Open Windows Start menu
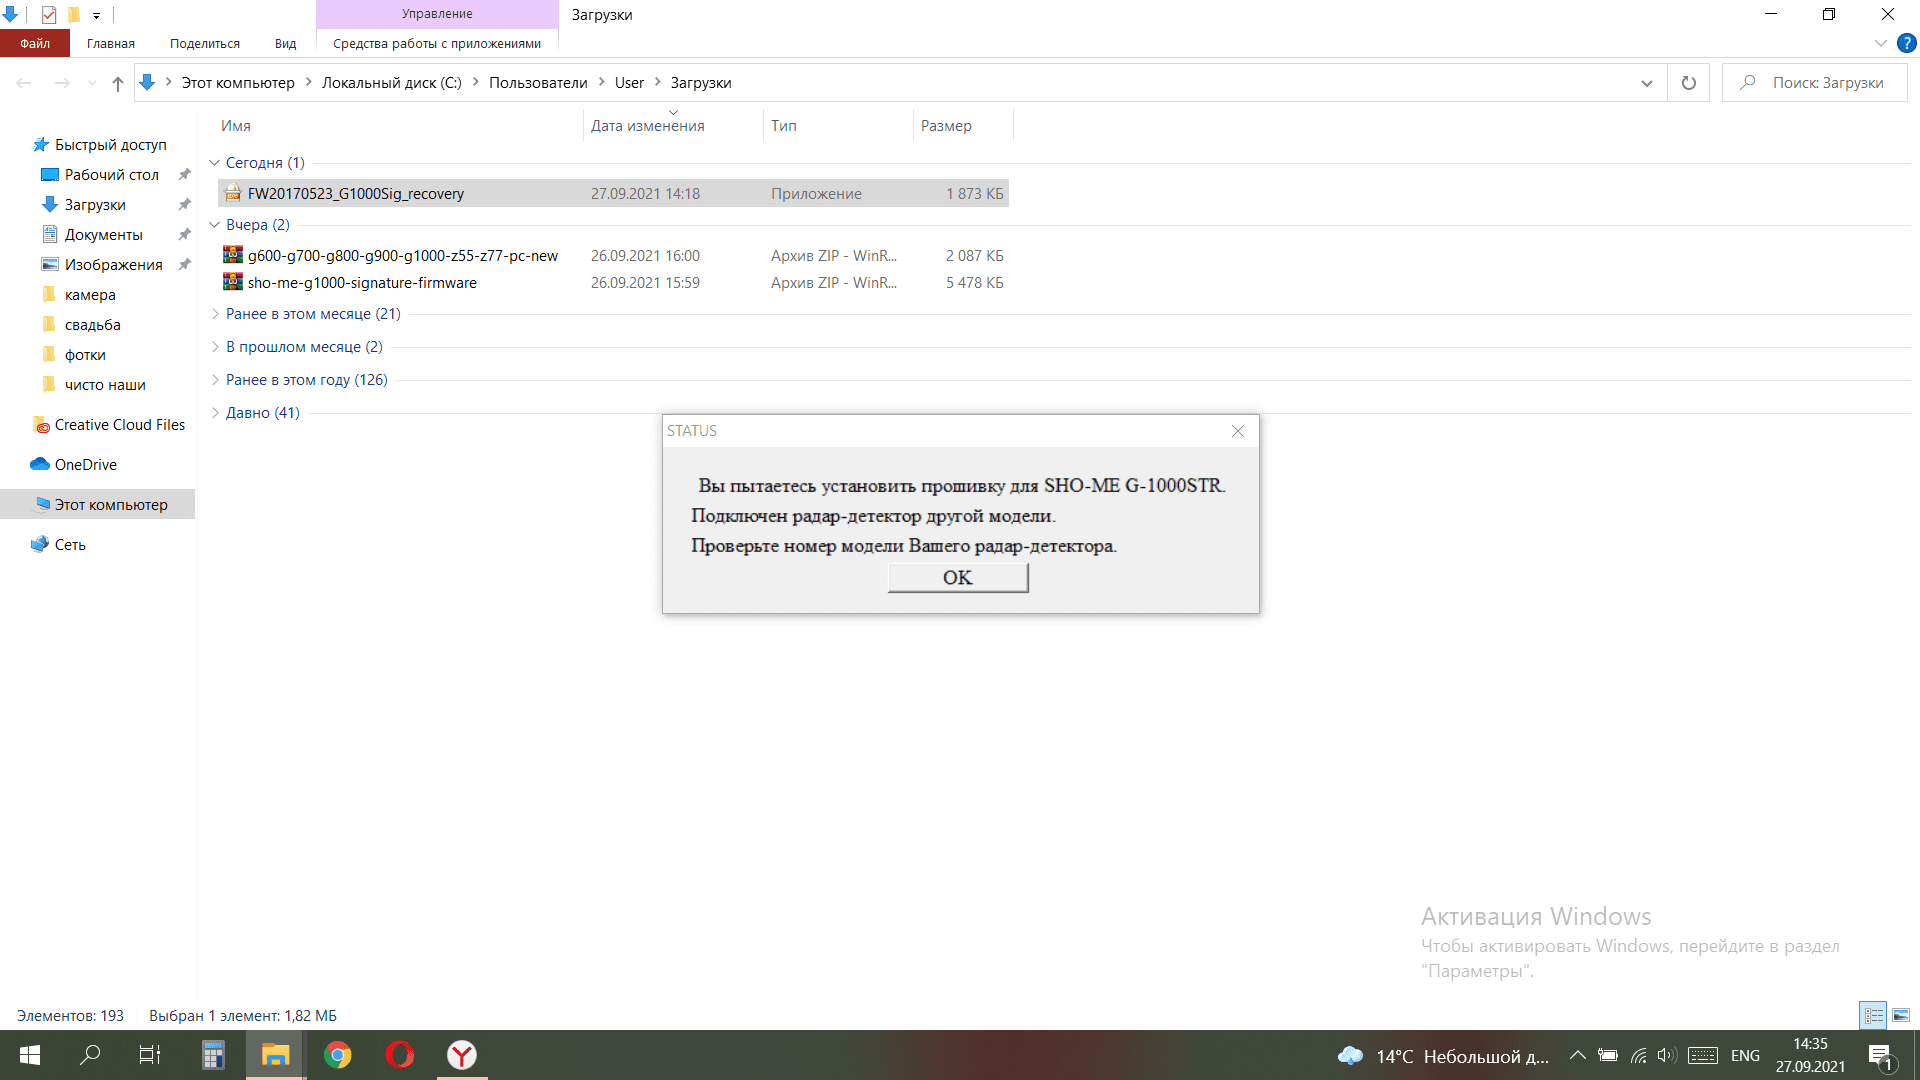The width and height of the screenshot is (1920, 1080). pos(30,1055)
